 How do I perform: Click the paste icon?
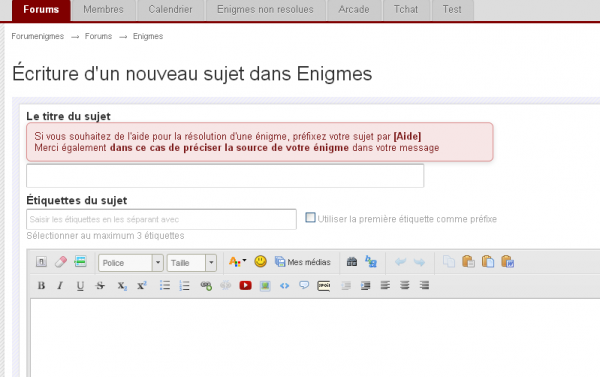[x=468, y=262]
